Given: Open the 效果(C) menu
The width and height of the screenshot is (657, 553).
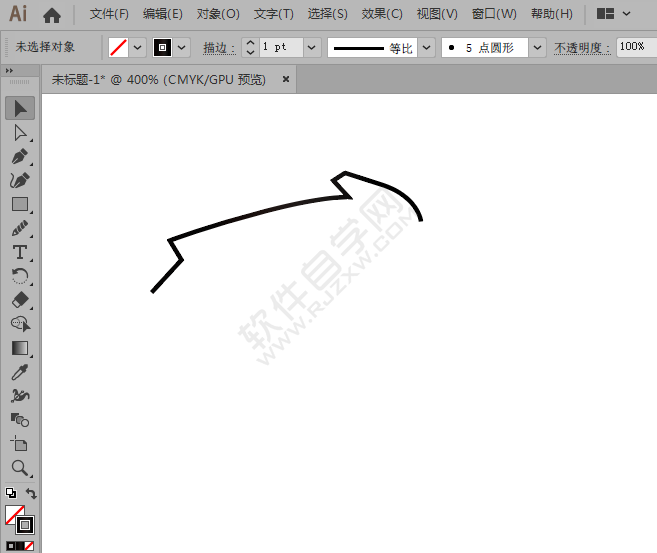Looking at the screenshot, I should [x=381, y=15].
